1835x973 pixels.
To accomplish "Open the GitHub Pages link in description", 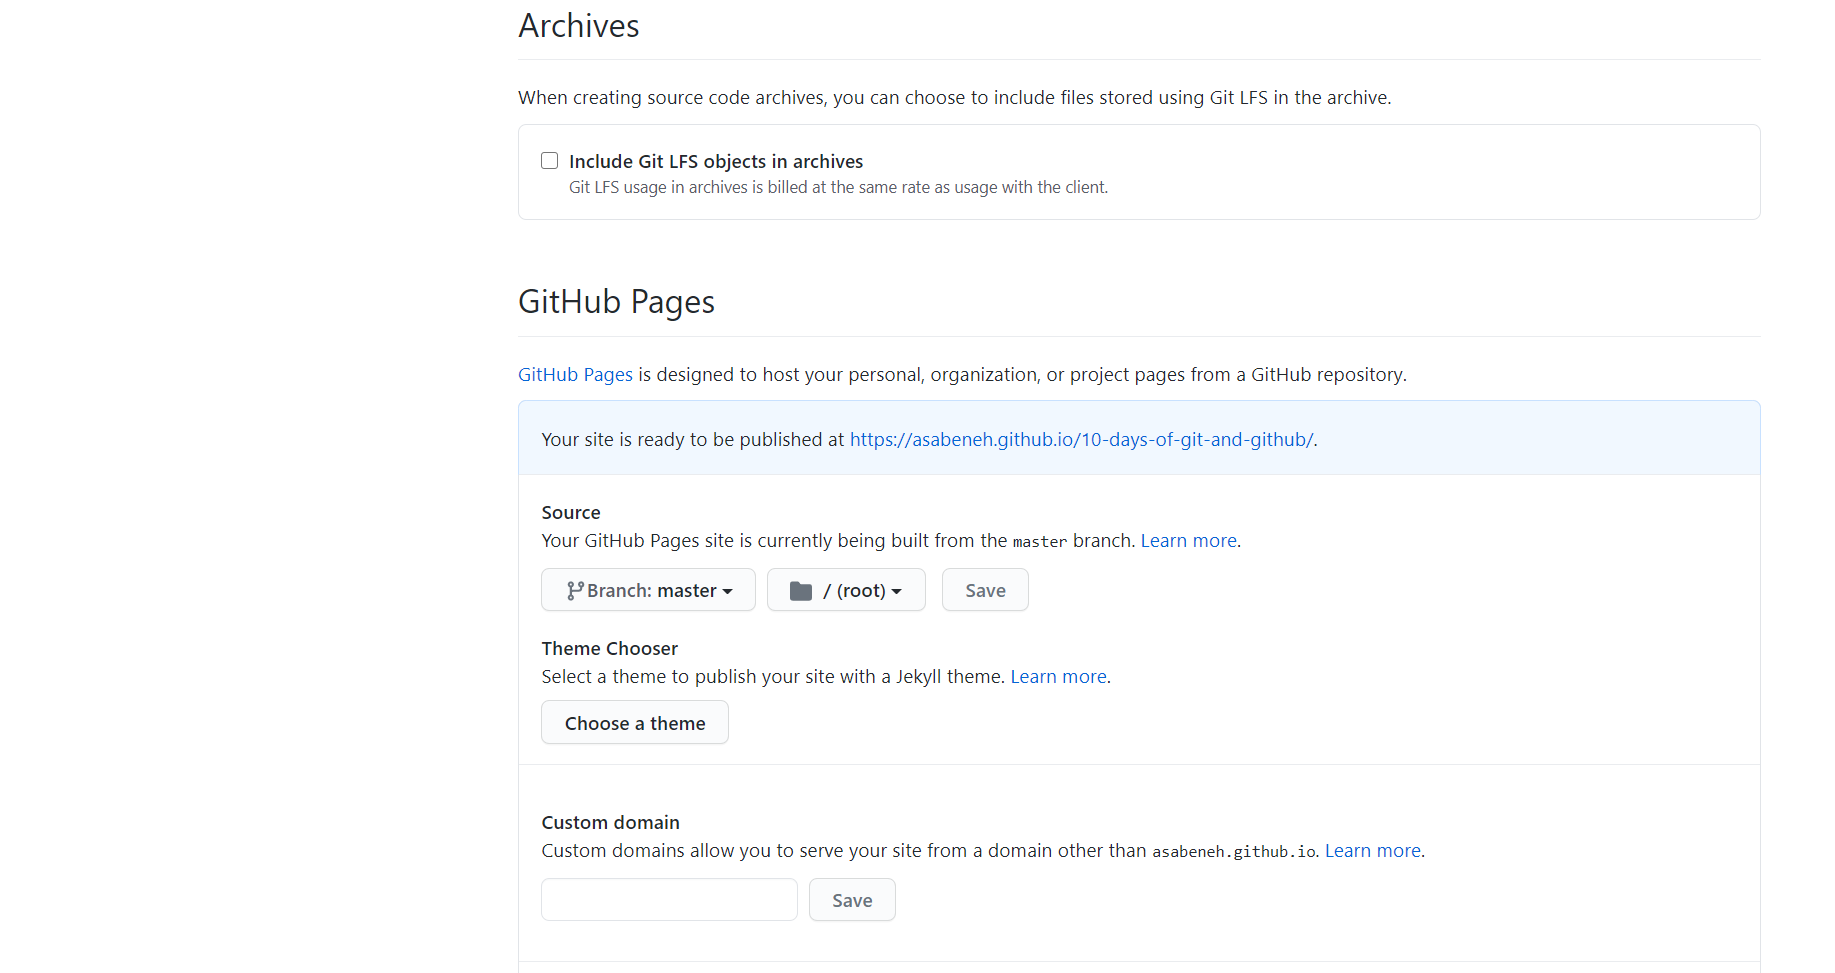I will coord(575,374).
